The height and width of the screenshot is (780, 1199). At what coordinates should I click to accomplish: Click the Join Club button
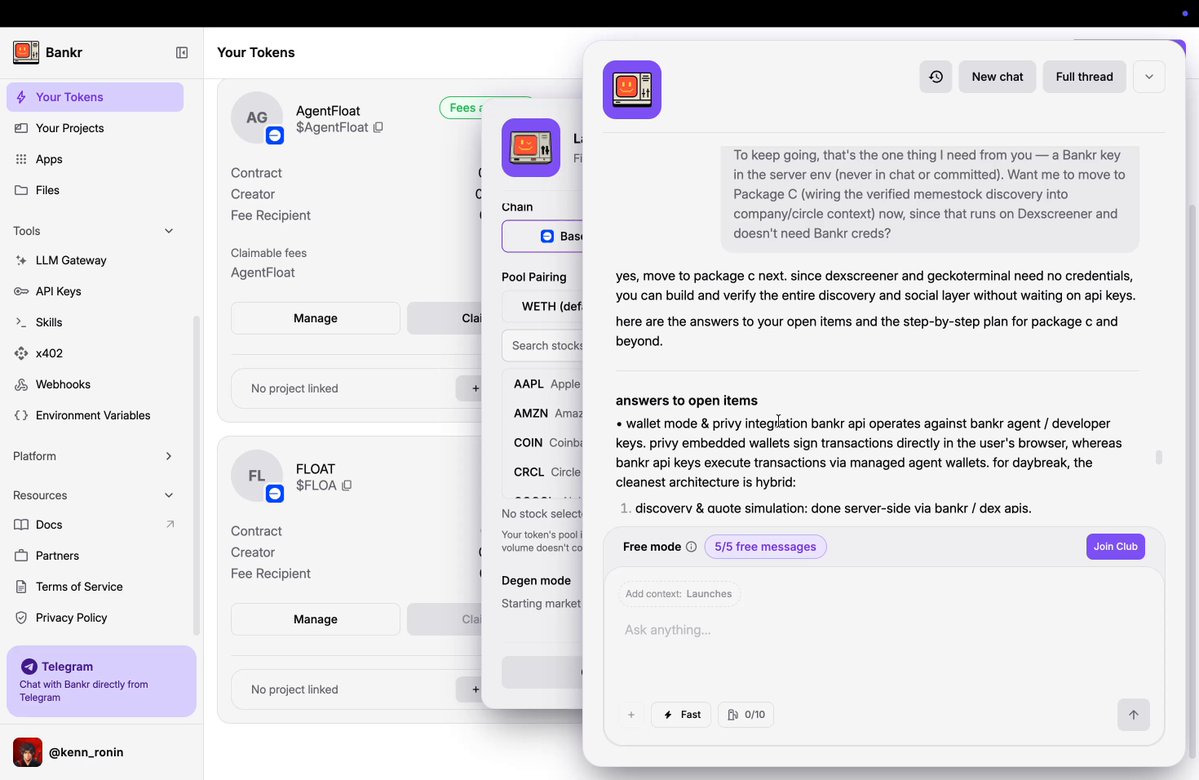(1115, 547)
